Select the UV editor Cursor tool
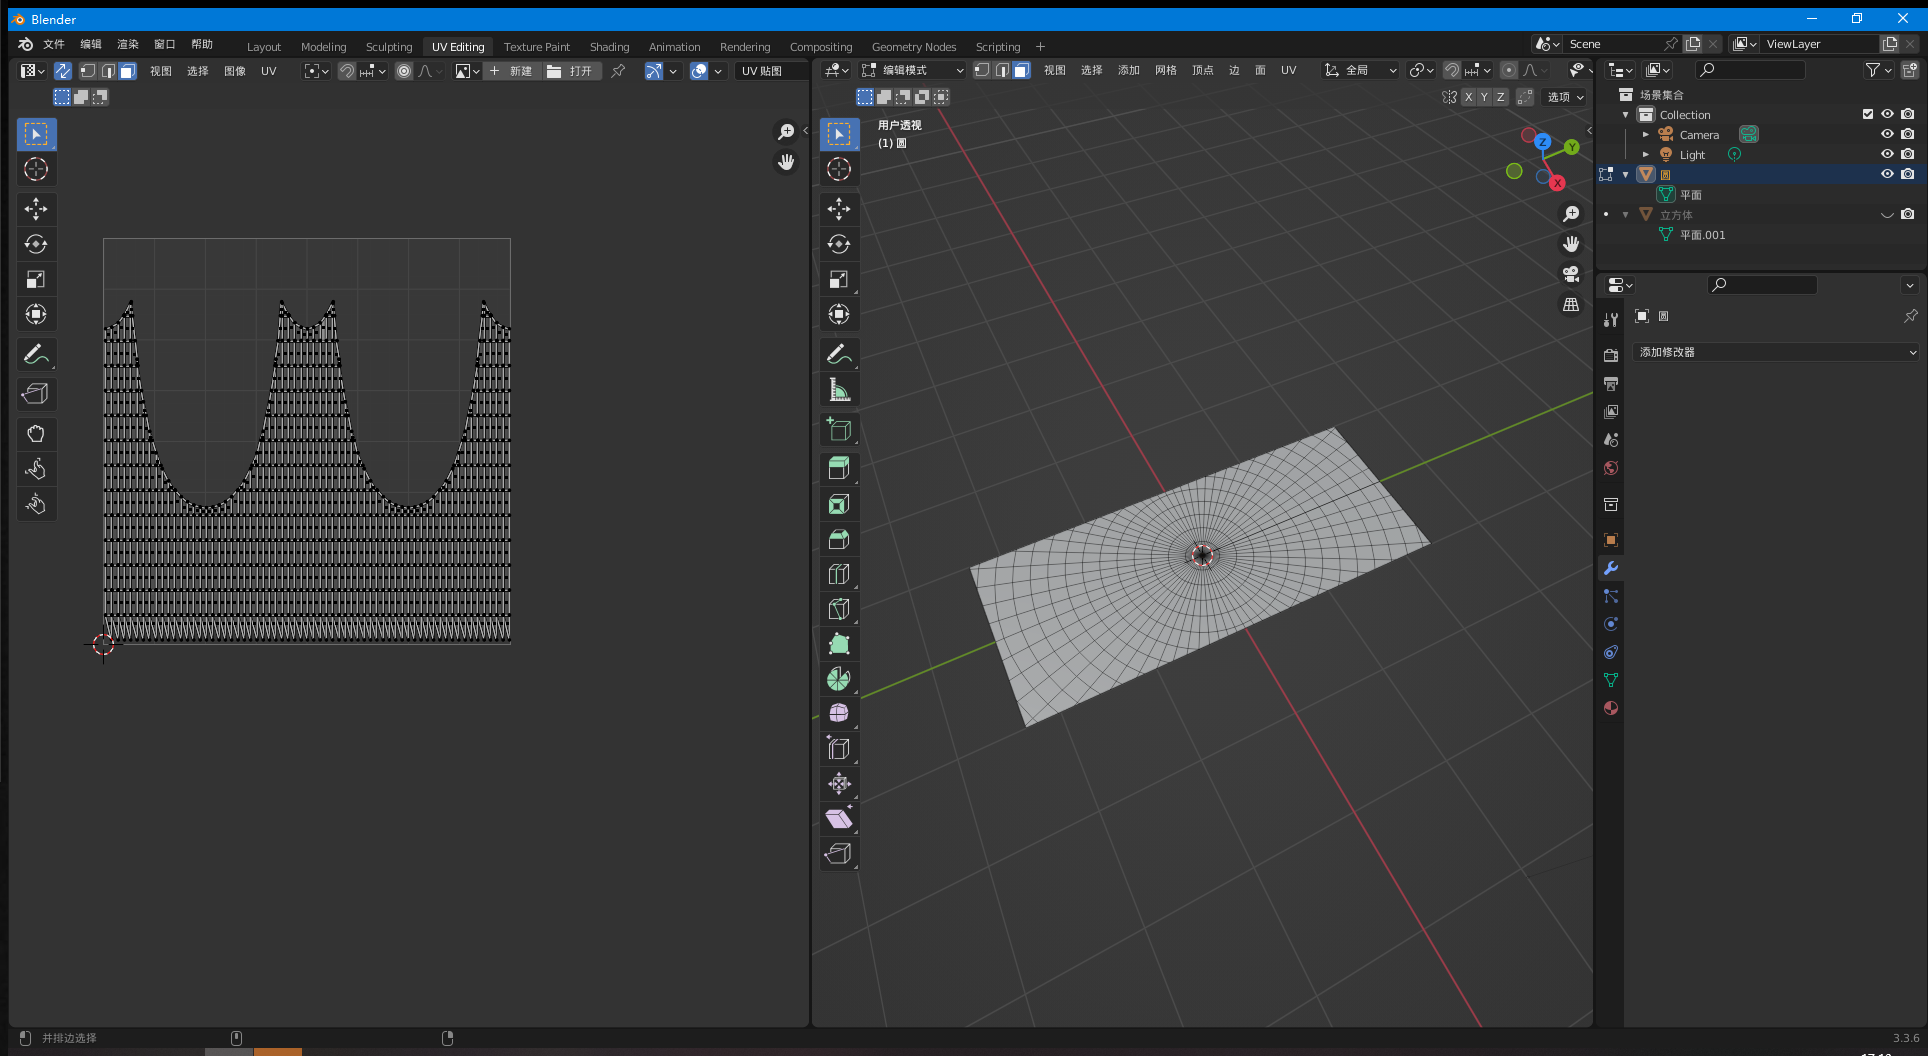Screen dimensions: 1928x1056 (36, 169)
